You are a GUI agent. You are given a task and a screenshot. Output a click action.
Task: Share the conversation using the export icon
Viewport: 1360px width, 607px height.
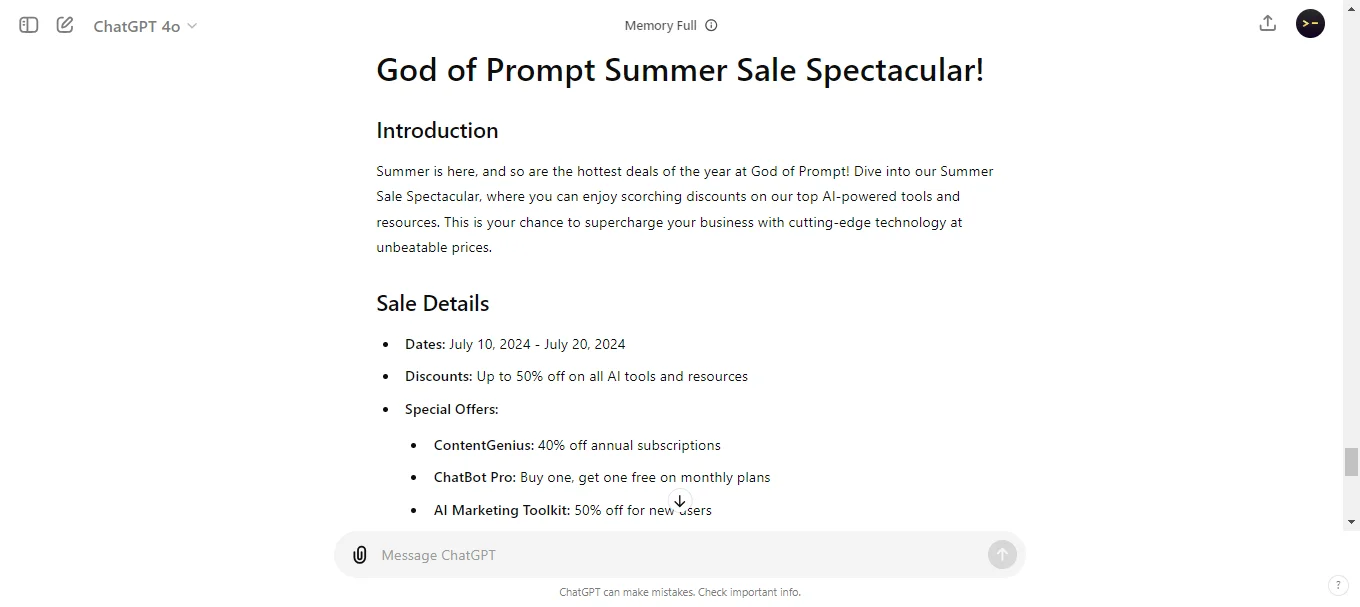(1267, 23)
